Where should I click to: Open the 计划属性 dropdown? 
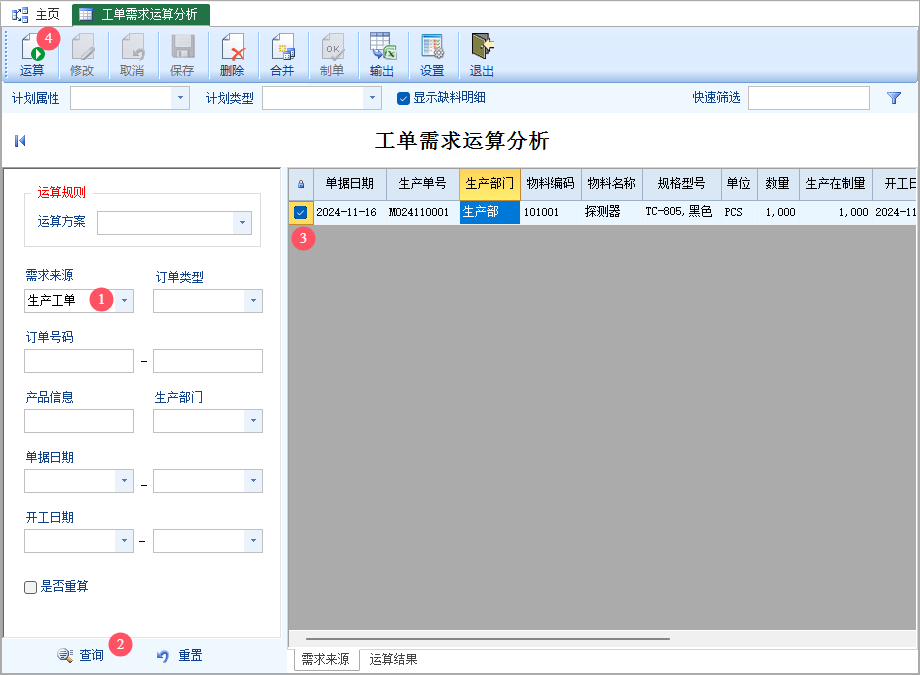pyautogui.click(x=180, y=98)
